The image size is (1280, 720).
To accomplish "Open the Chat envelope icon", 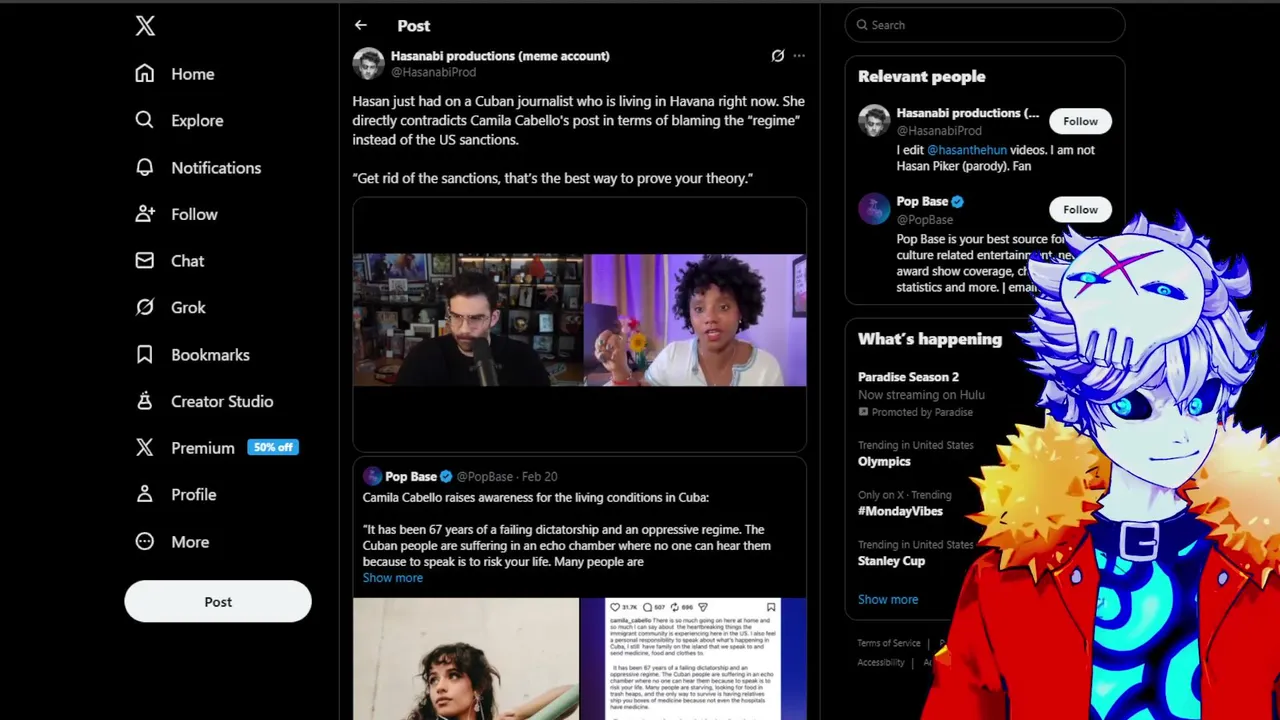I will click(x=145, y=261).
